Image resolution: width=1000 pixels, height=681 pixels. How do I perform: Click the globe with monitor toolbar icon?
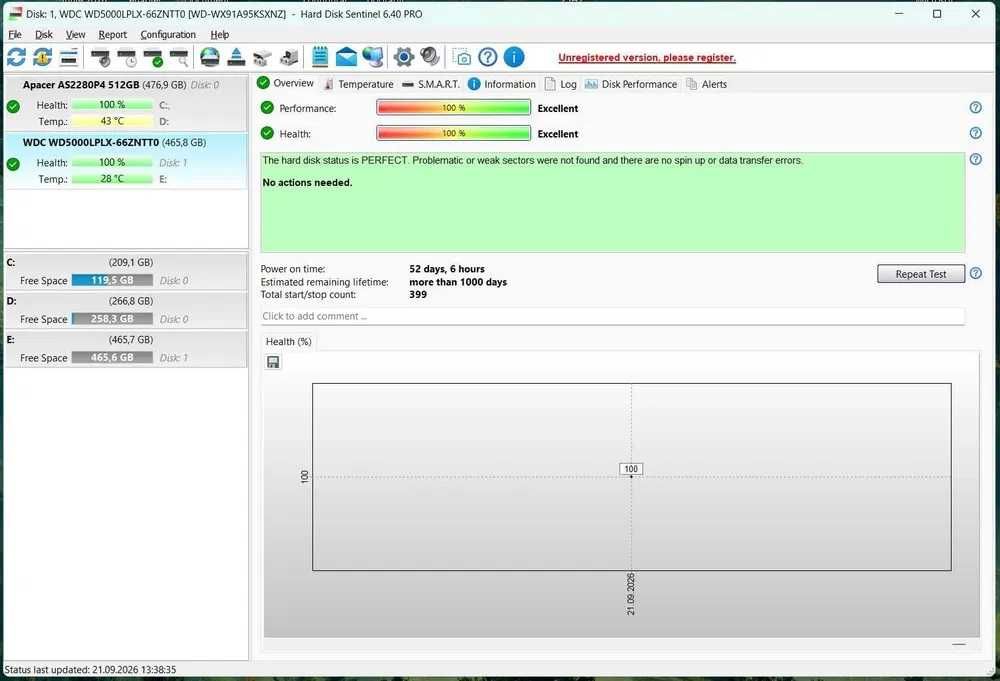[x=373, y=57]
